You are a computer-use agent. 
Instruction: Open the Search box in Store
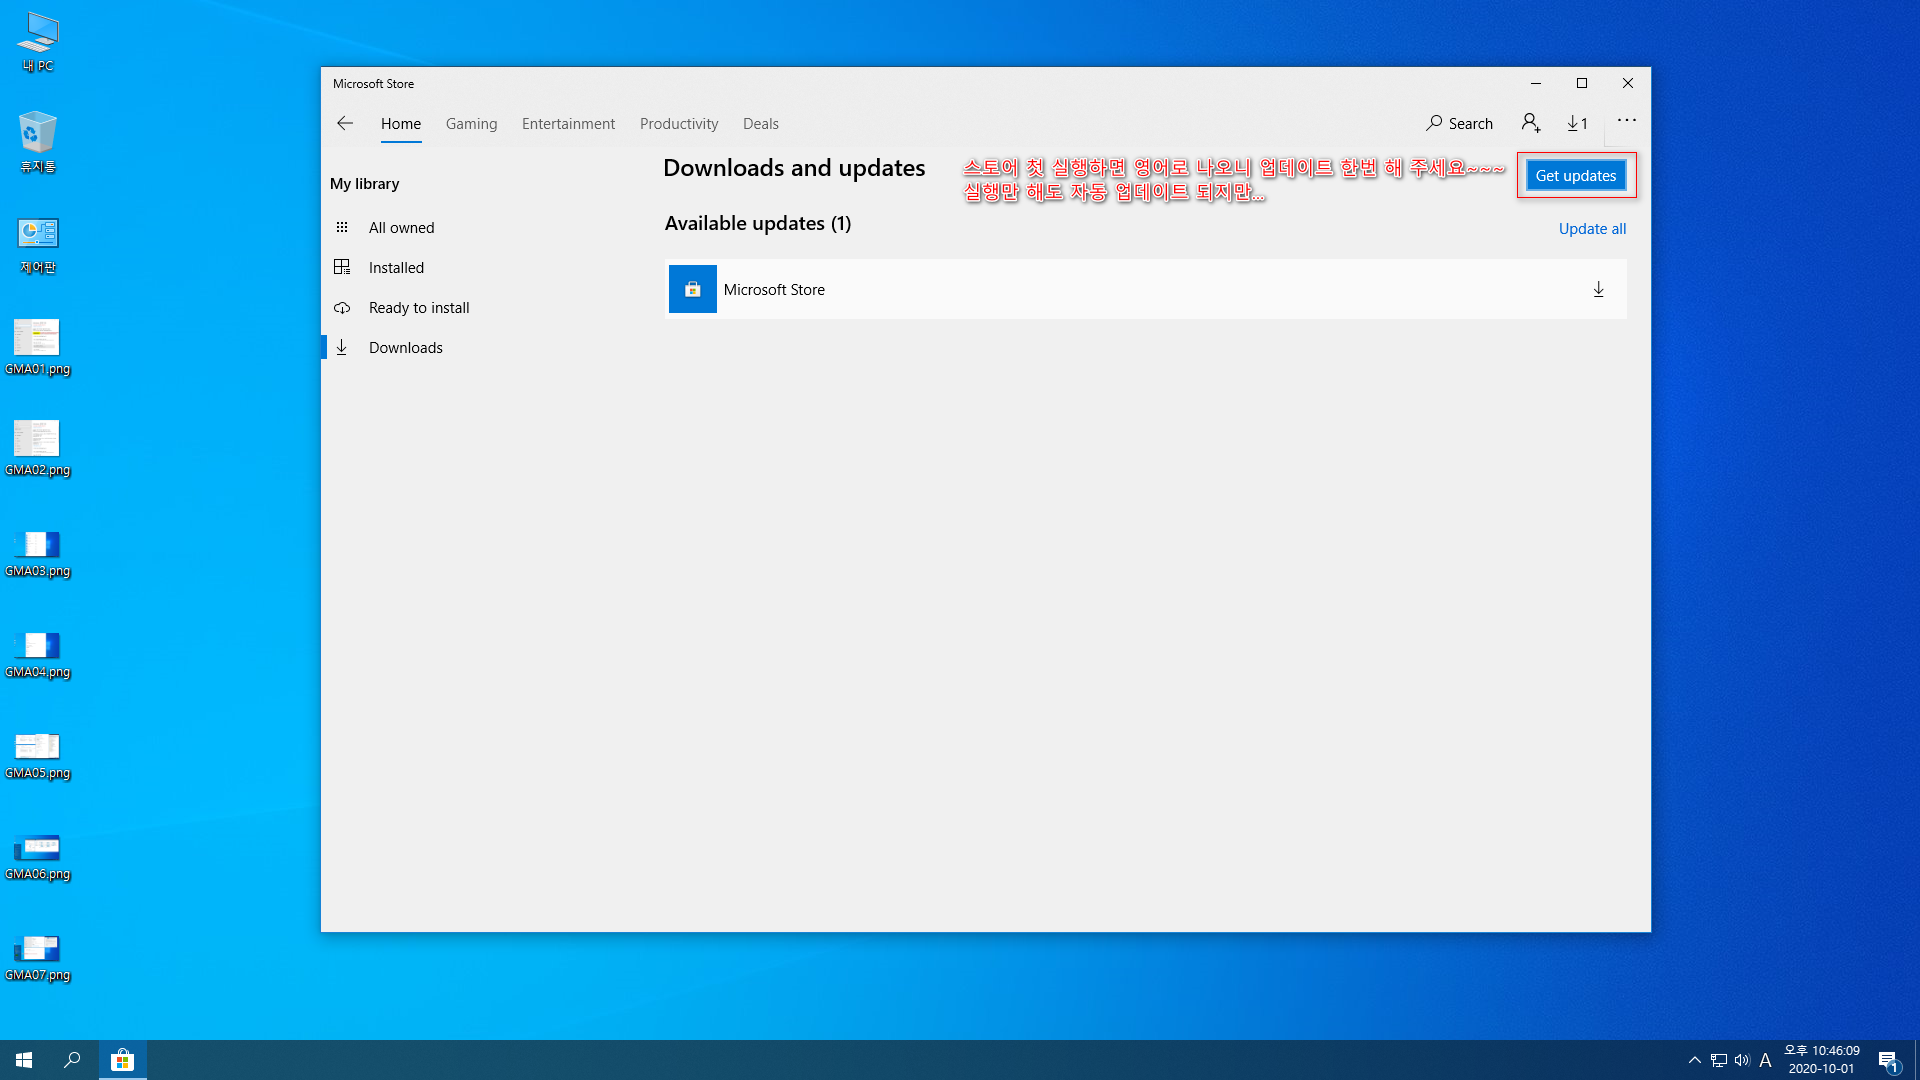[x=1459, y=123]
